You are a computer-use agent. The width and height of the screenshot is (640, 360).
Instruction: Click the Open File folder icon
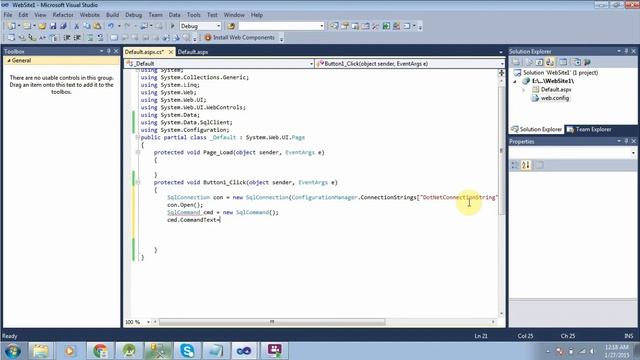pos(42,26)
